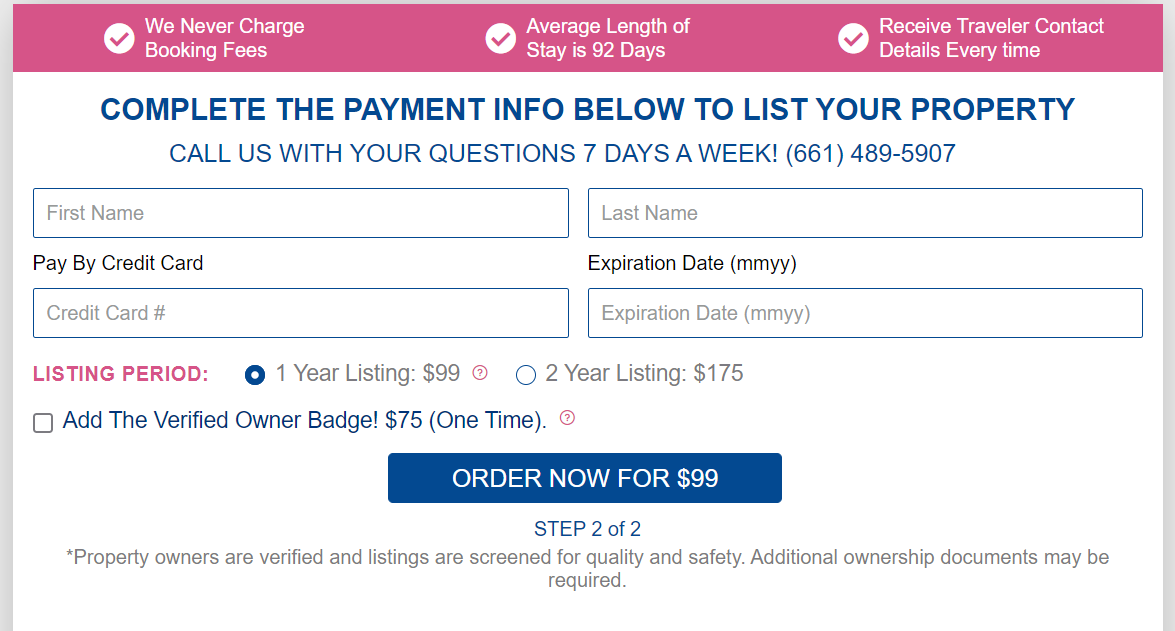
Task: Open help icon next to Verified Owner Badge
Action: point(567,418)
